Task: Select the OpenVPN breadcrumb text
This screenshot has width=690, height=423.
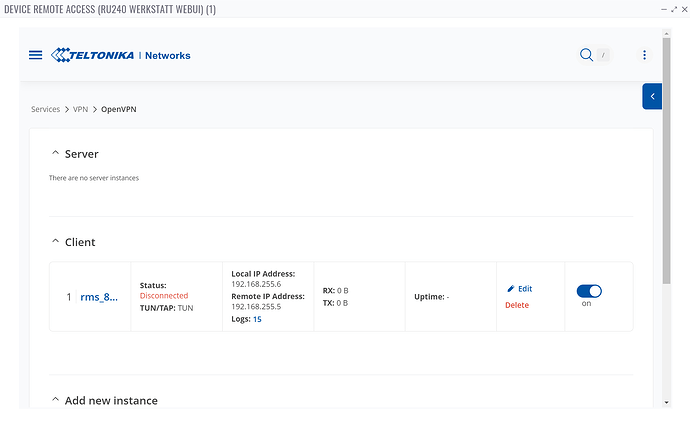Action: click(119, 109)
